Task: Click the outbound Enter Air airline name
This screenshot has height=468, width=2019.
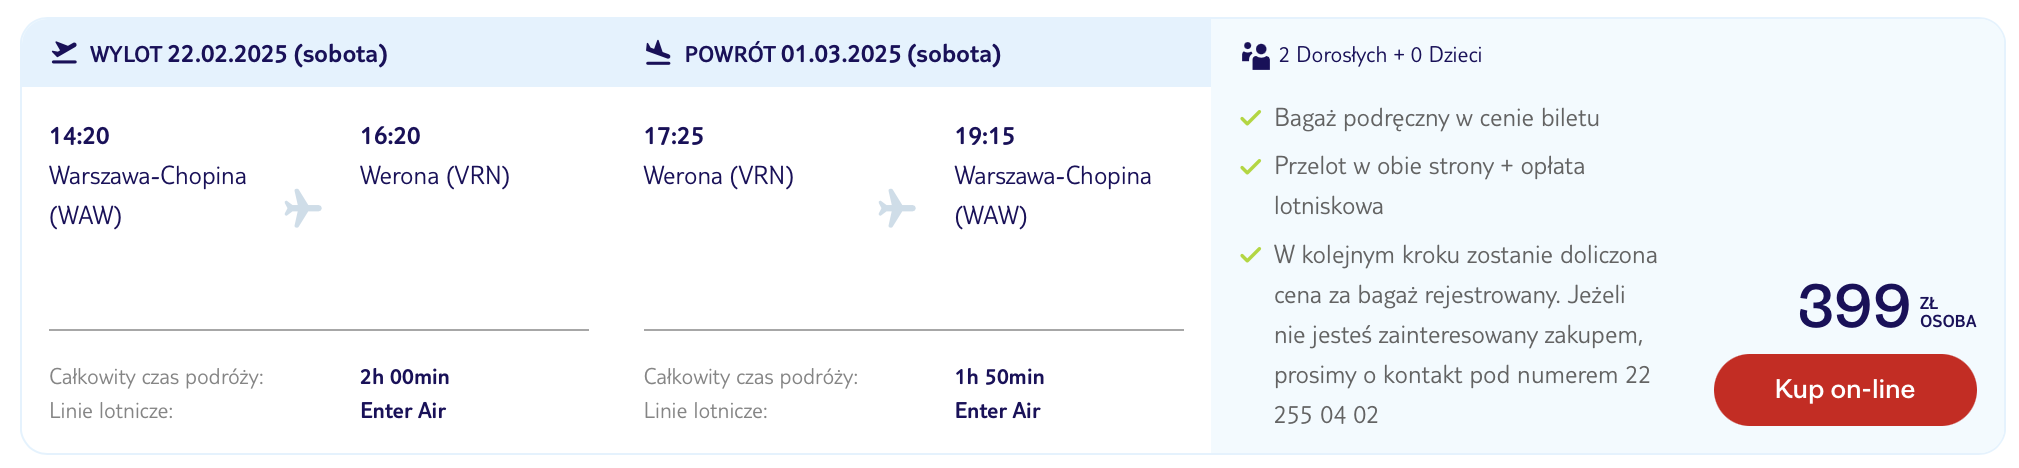Action: click(403, 411)
